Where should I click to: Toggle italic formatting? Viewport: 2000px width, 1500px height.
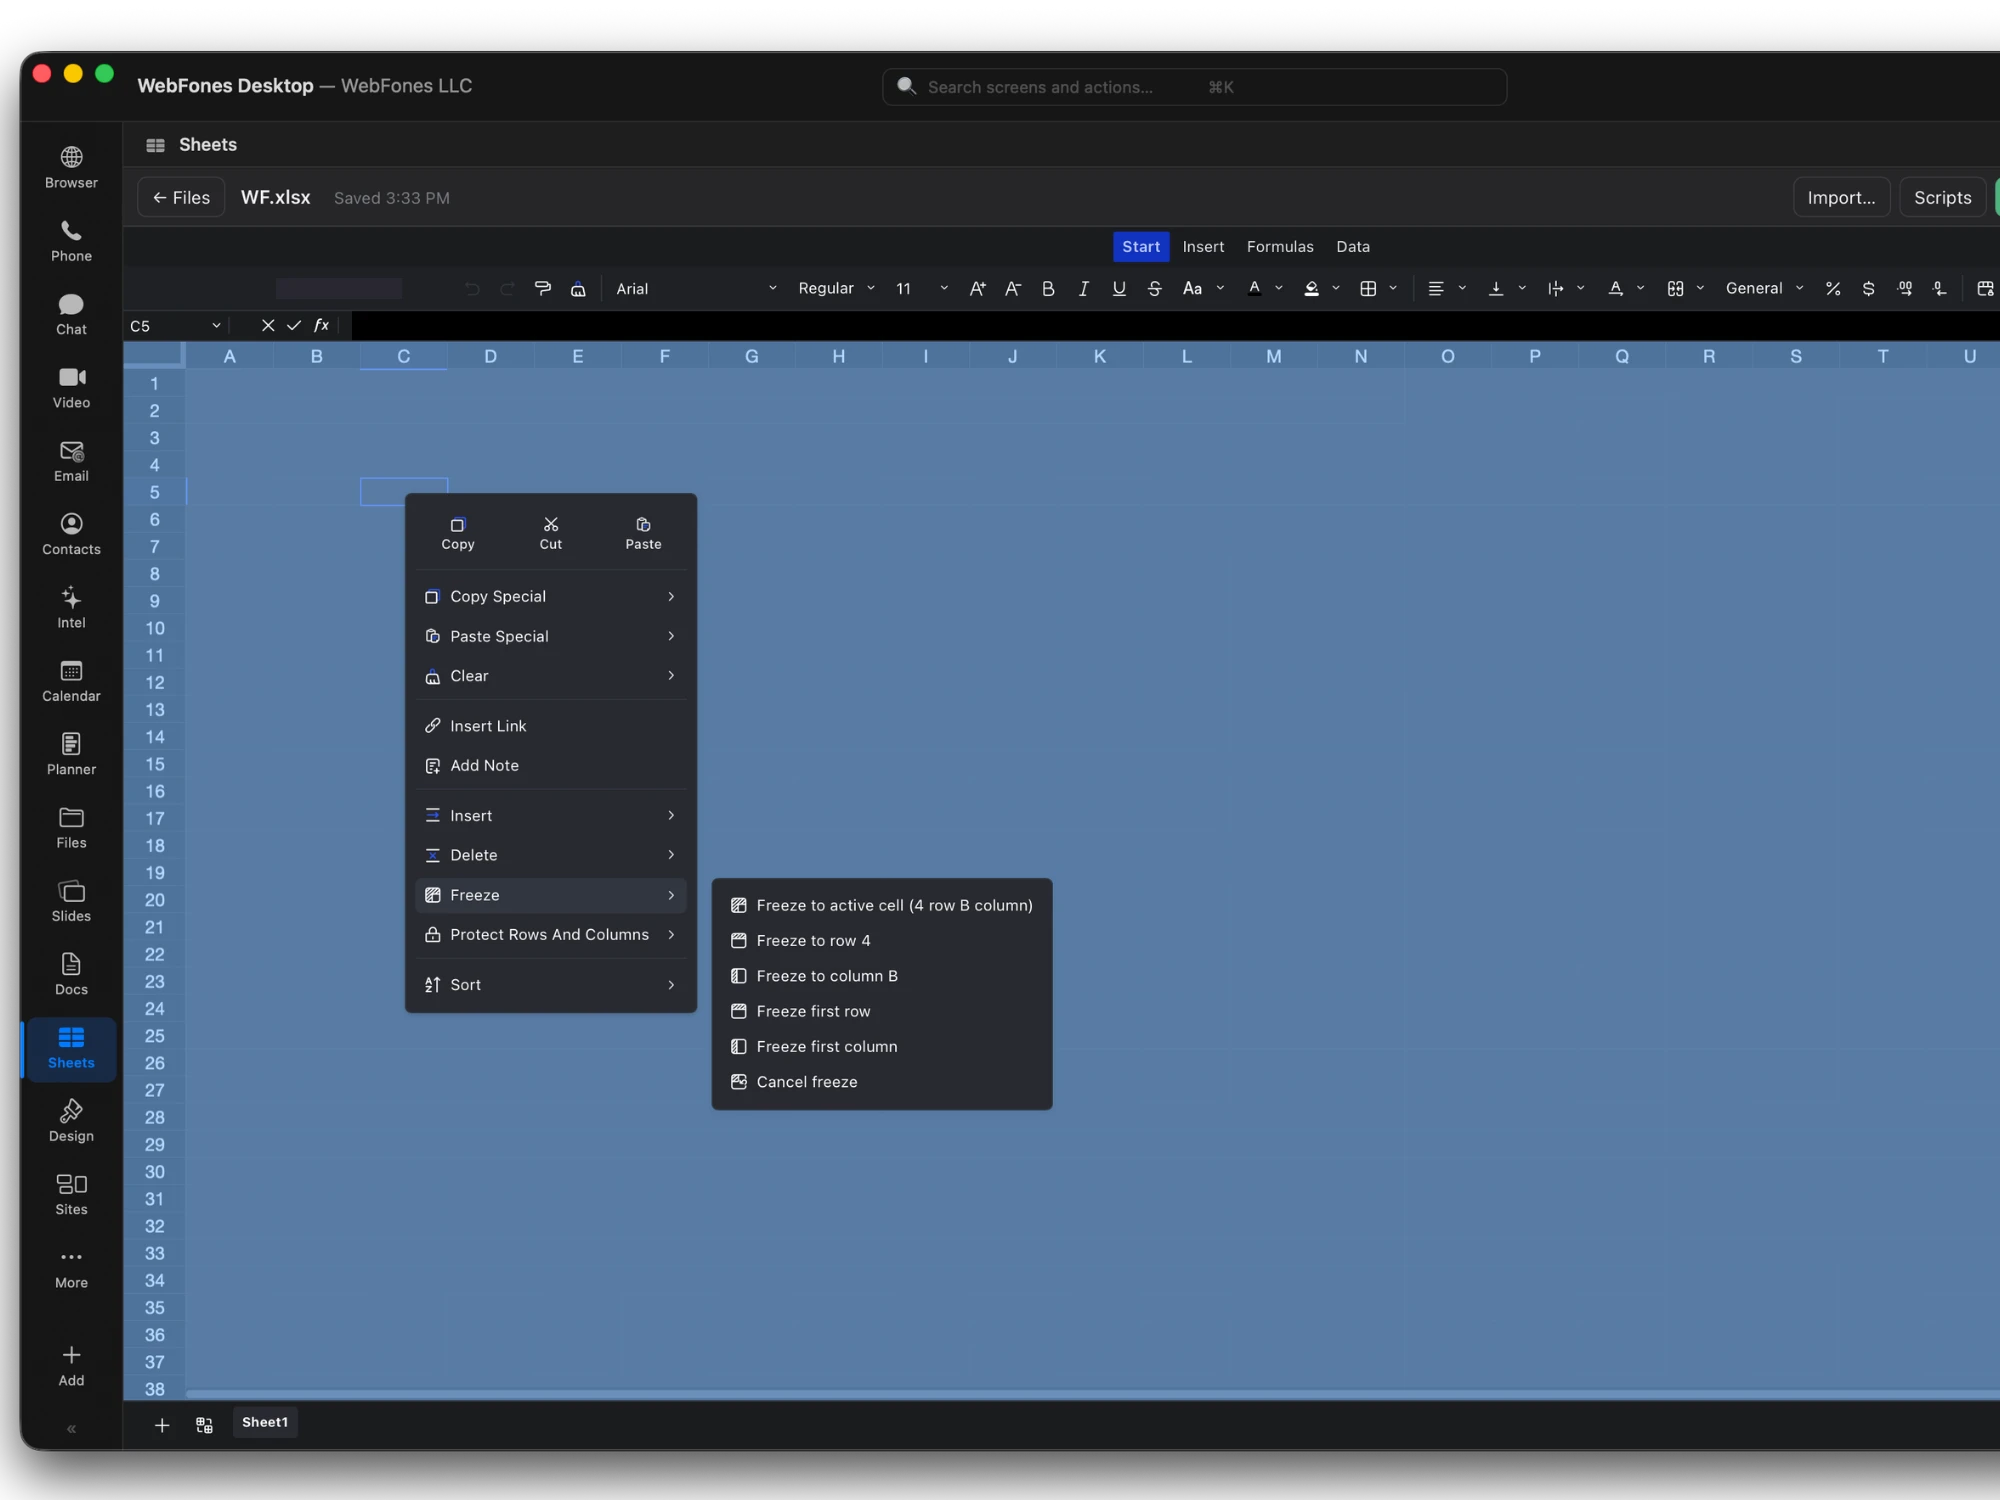click(1083, 288)
